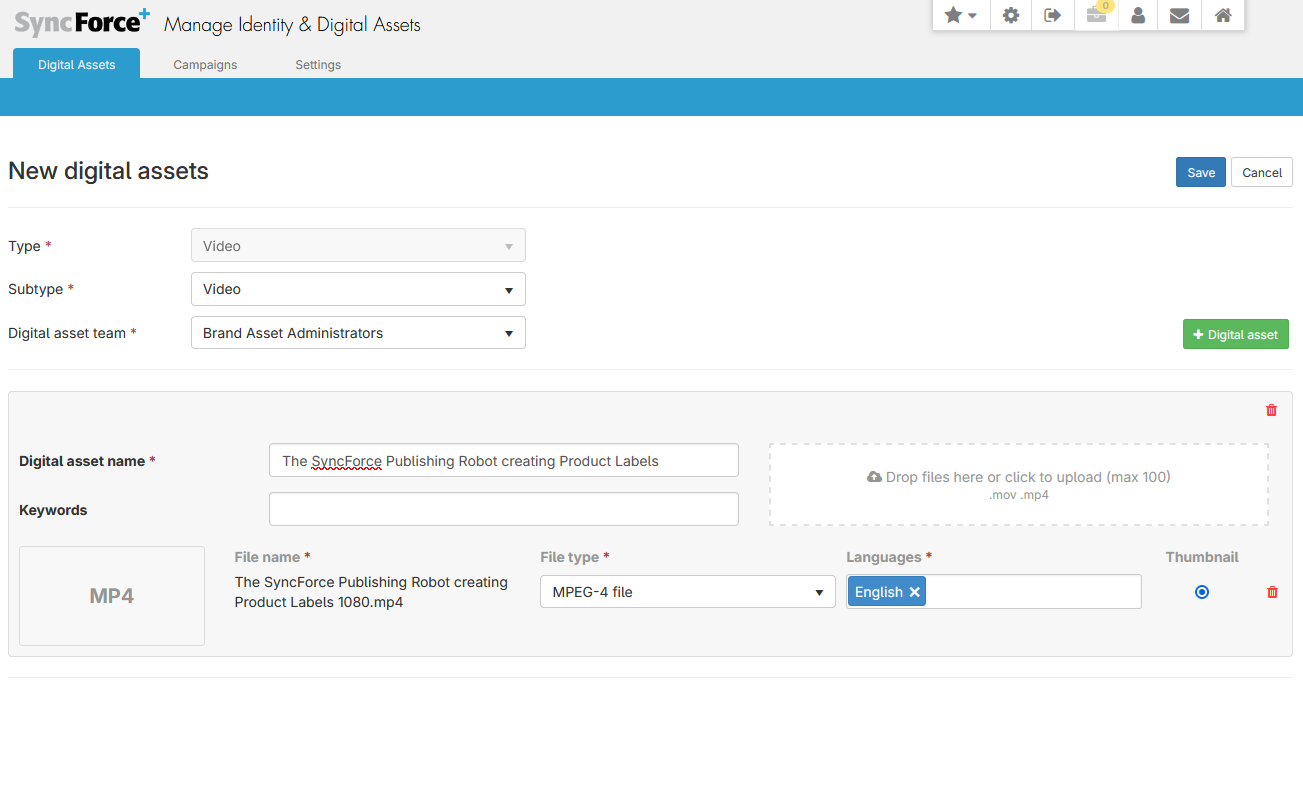Switch to the Settings tab
The image size is (1303, 812).
[318, 64]
